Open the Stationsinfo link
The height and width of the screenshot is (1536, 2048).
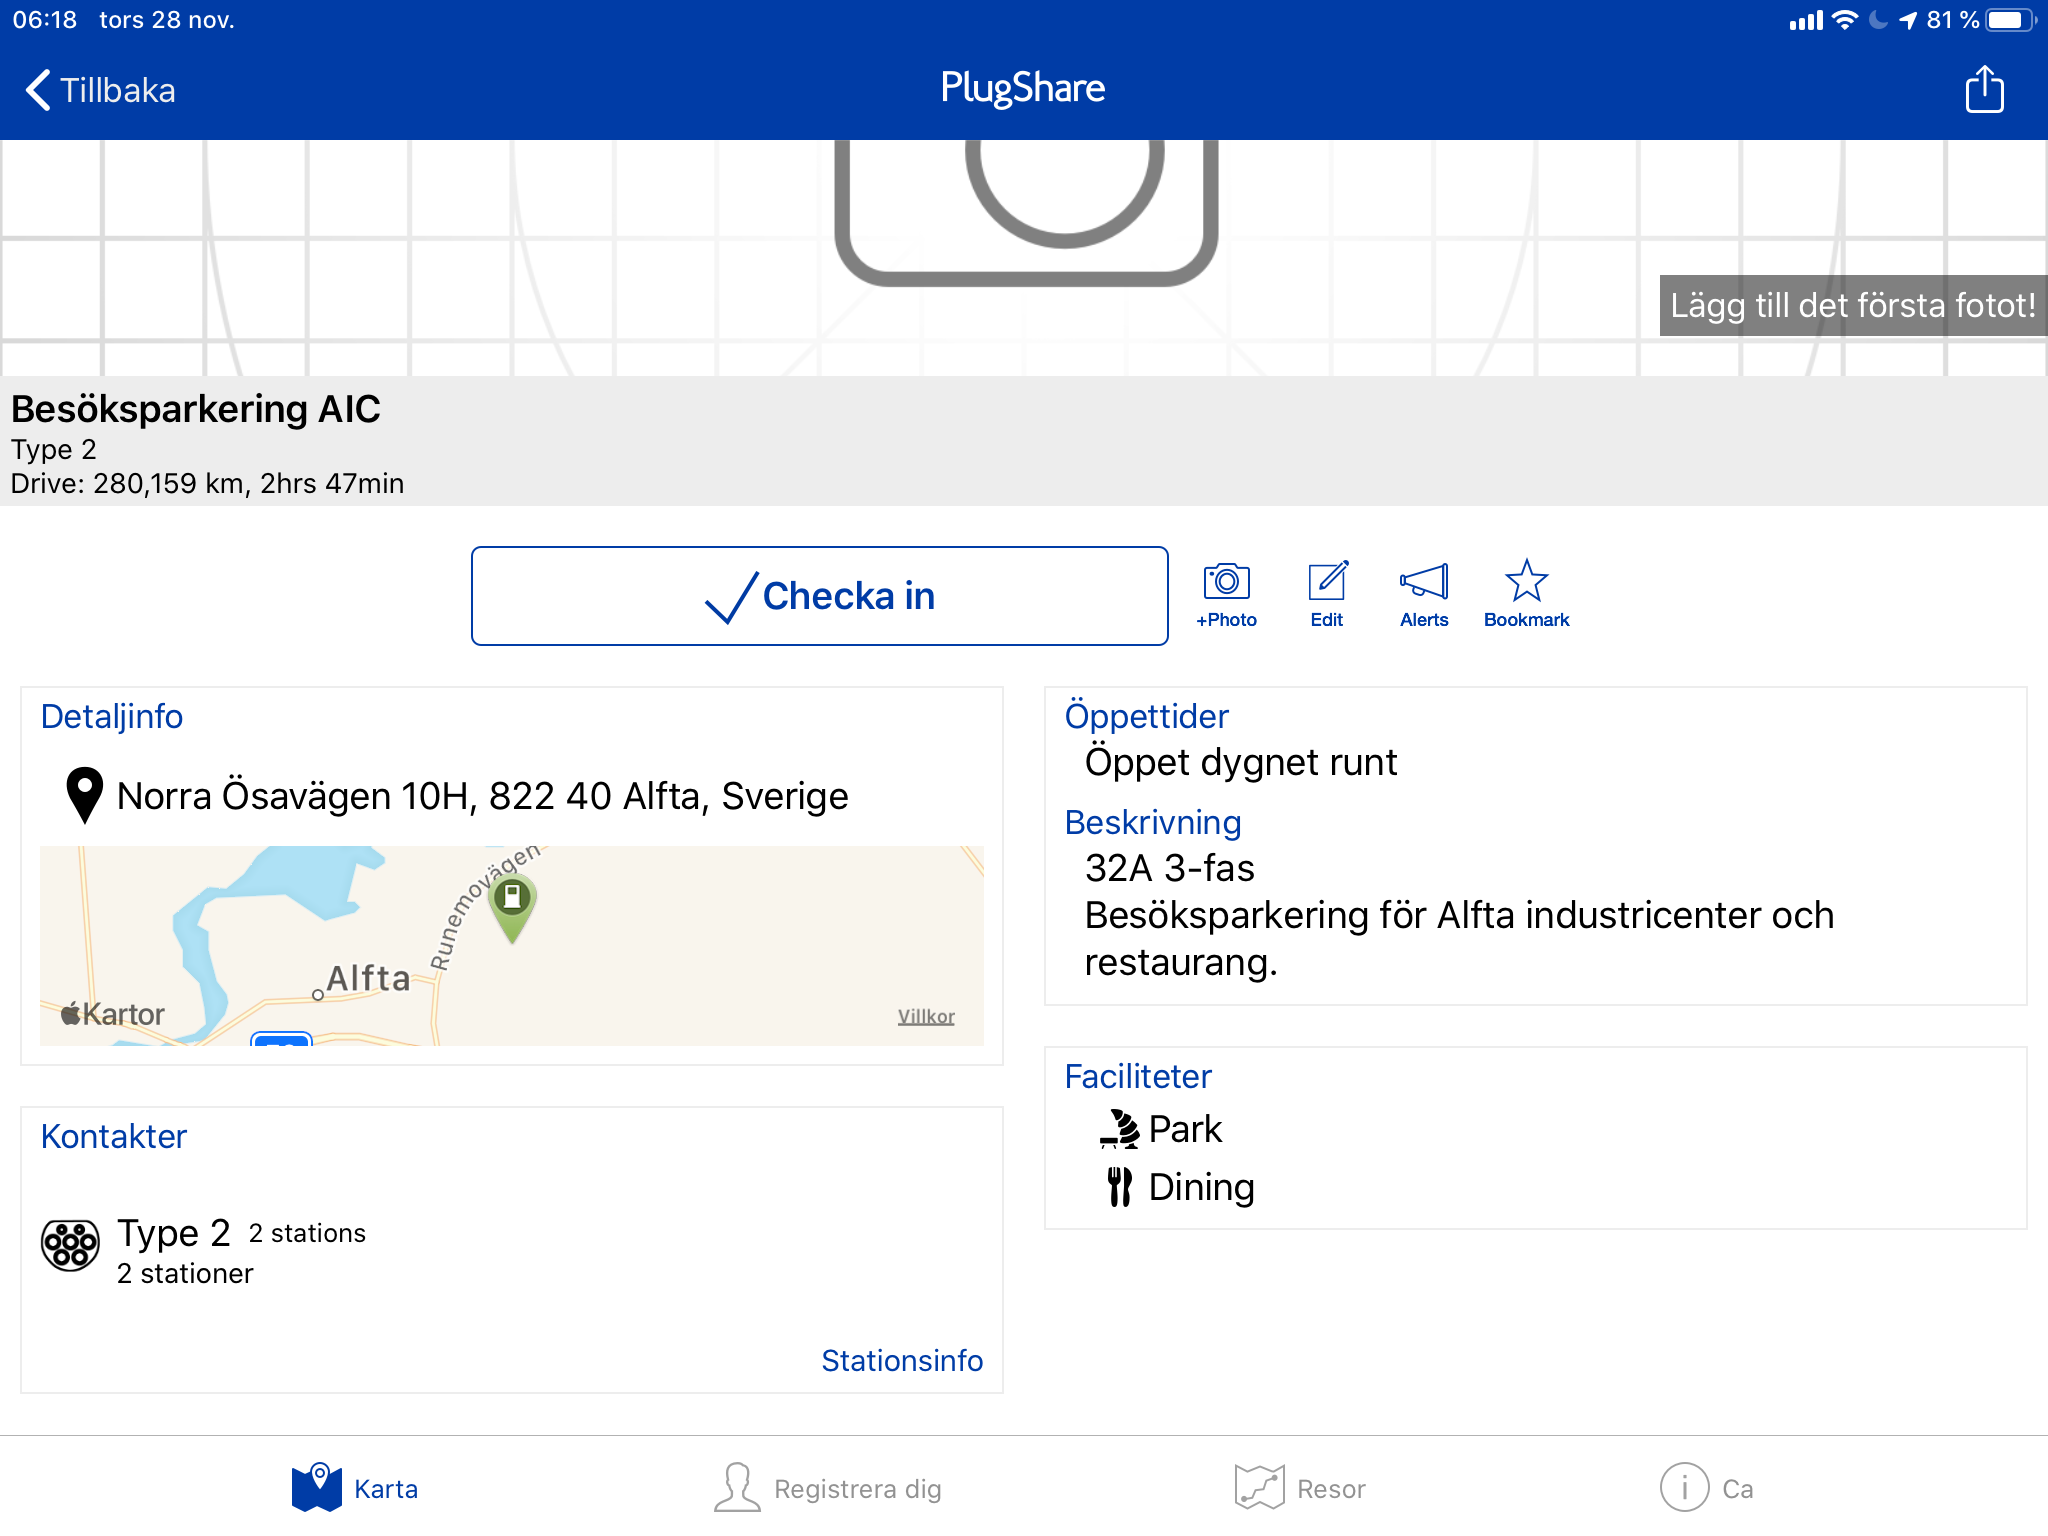[902, 1361]
